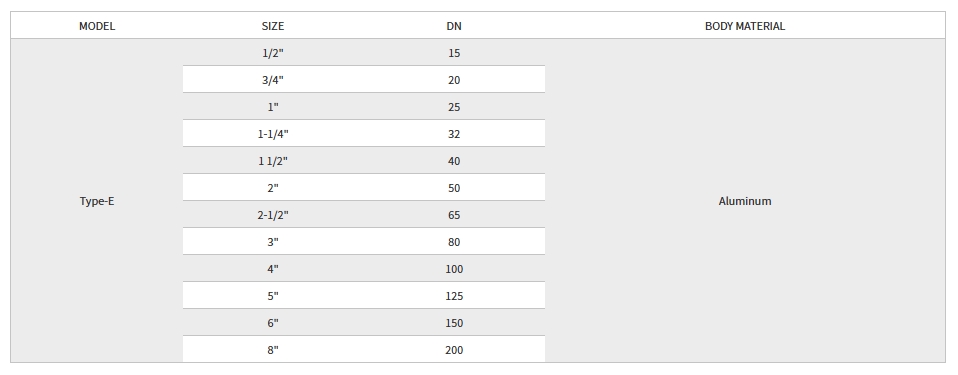This screenshot has width=958, height=375.
Task: Click the DN value 200
Action: coord(453,349)
